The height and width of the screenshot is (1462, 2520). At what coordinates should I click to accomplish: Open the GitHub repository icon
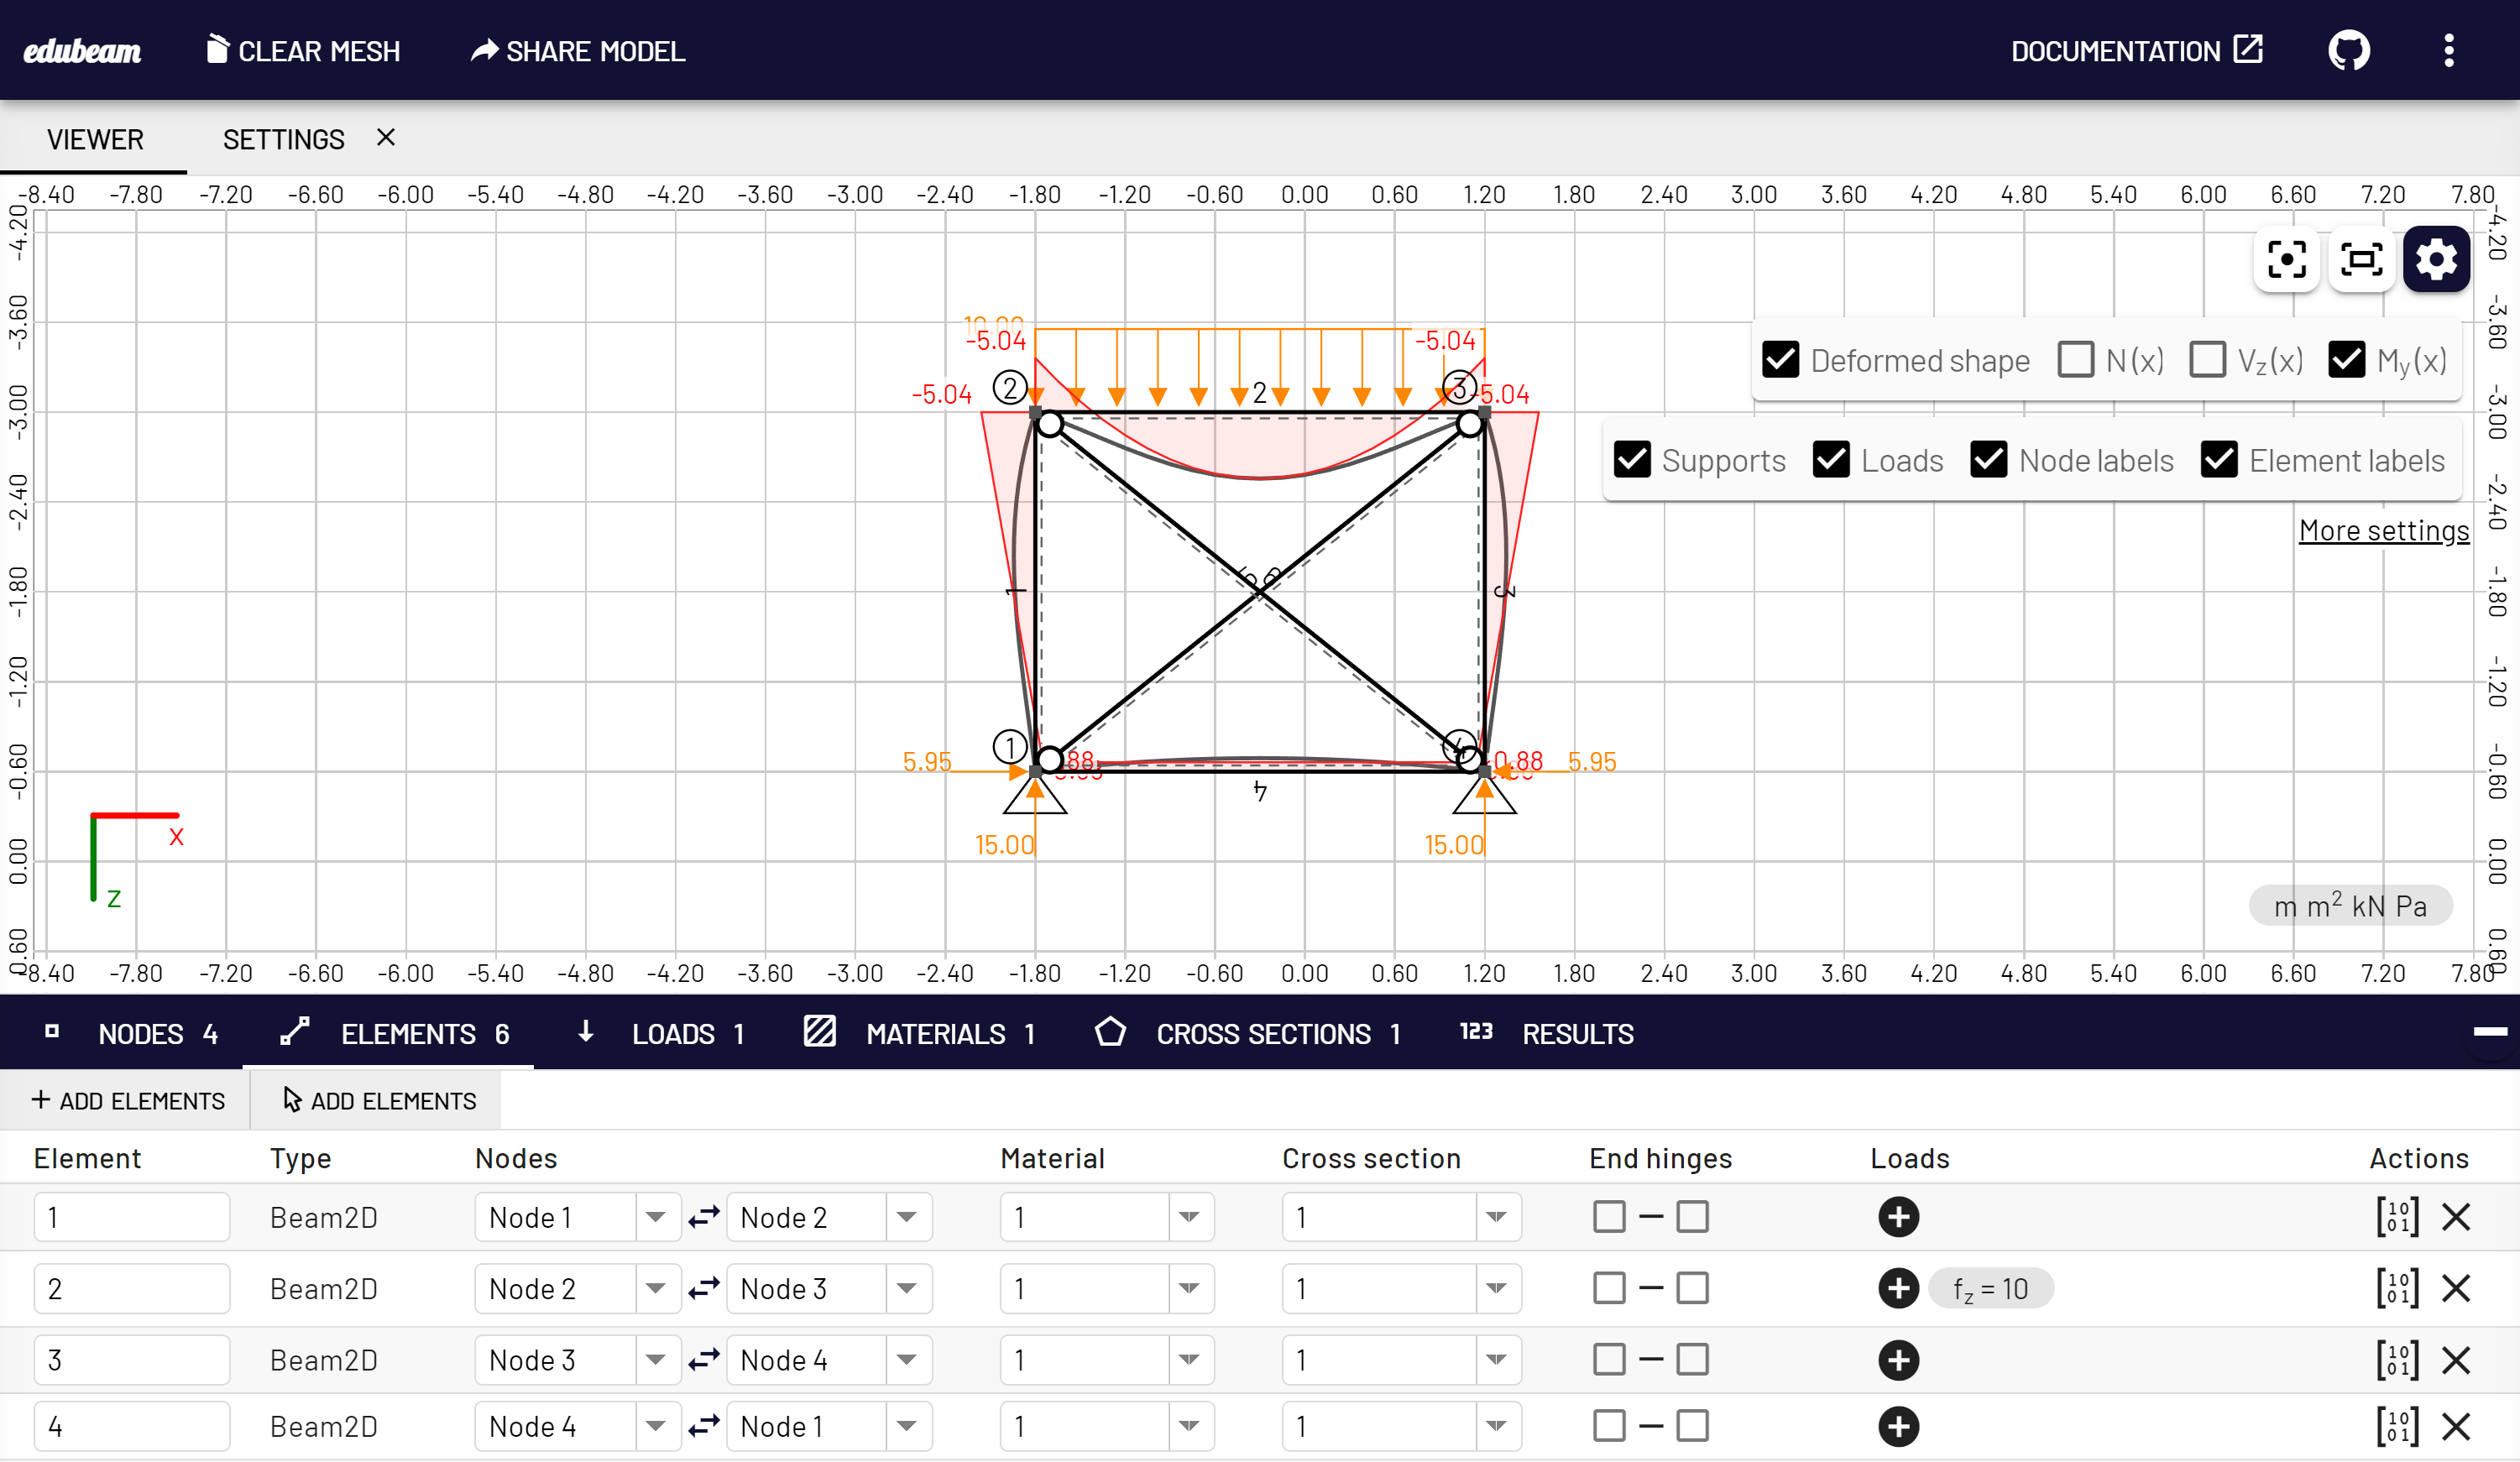(x=2348, y=50)
